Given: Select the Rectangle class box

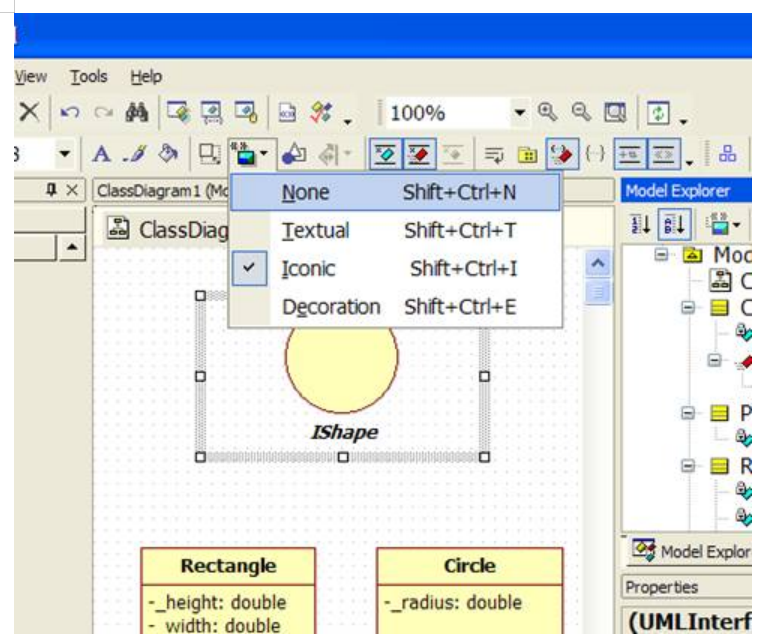Looking at the screenshot, I should (x=228, y=591).
